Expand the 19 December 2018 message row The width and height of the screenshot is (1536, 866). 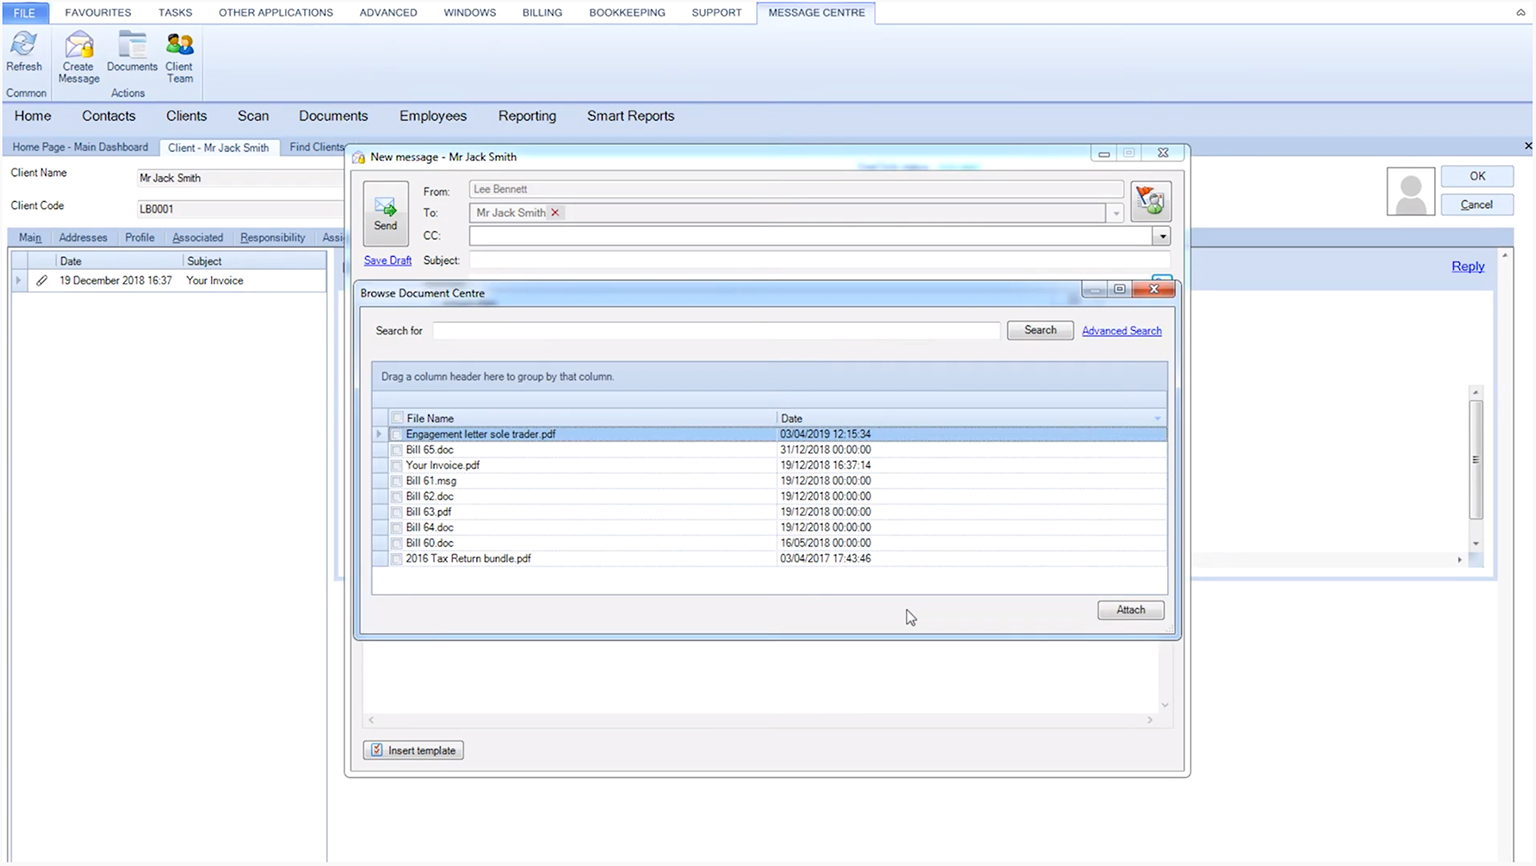click(18, 281)
